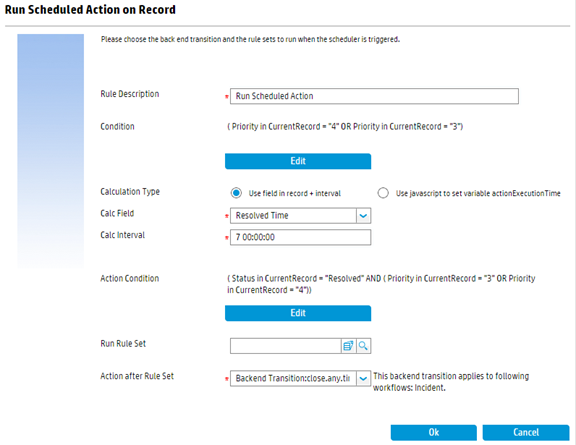Click the Backend Transition combo box text
This screenshot has width=576, height=445.
coord(293,378)
